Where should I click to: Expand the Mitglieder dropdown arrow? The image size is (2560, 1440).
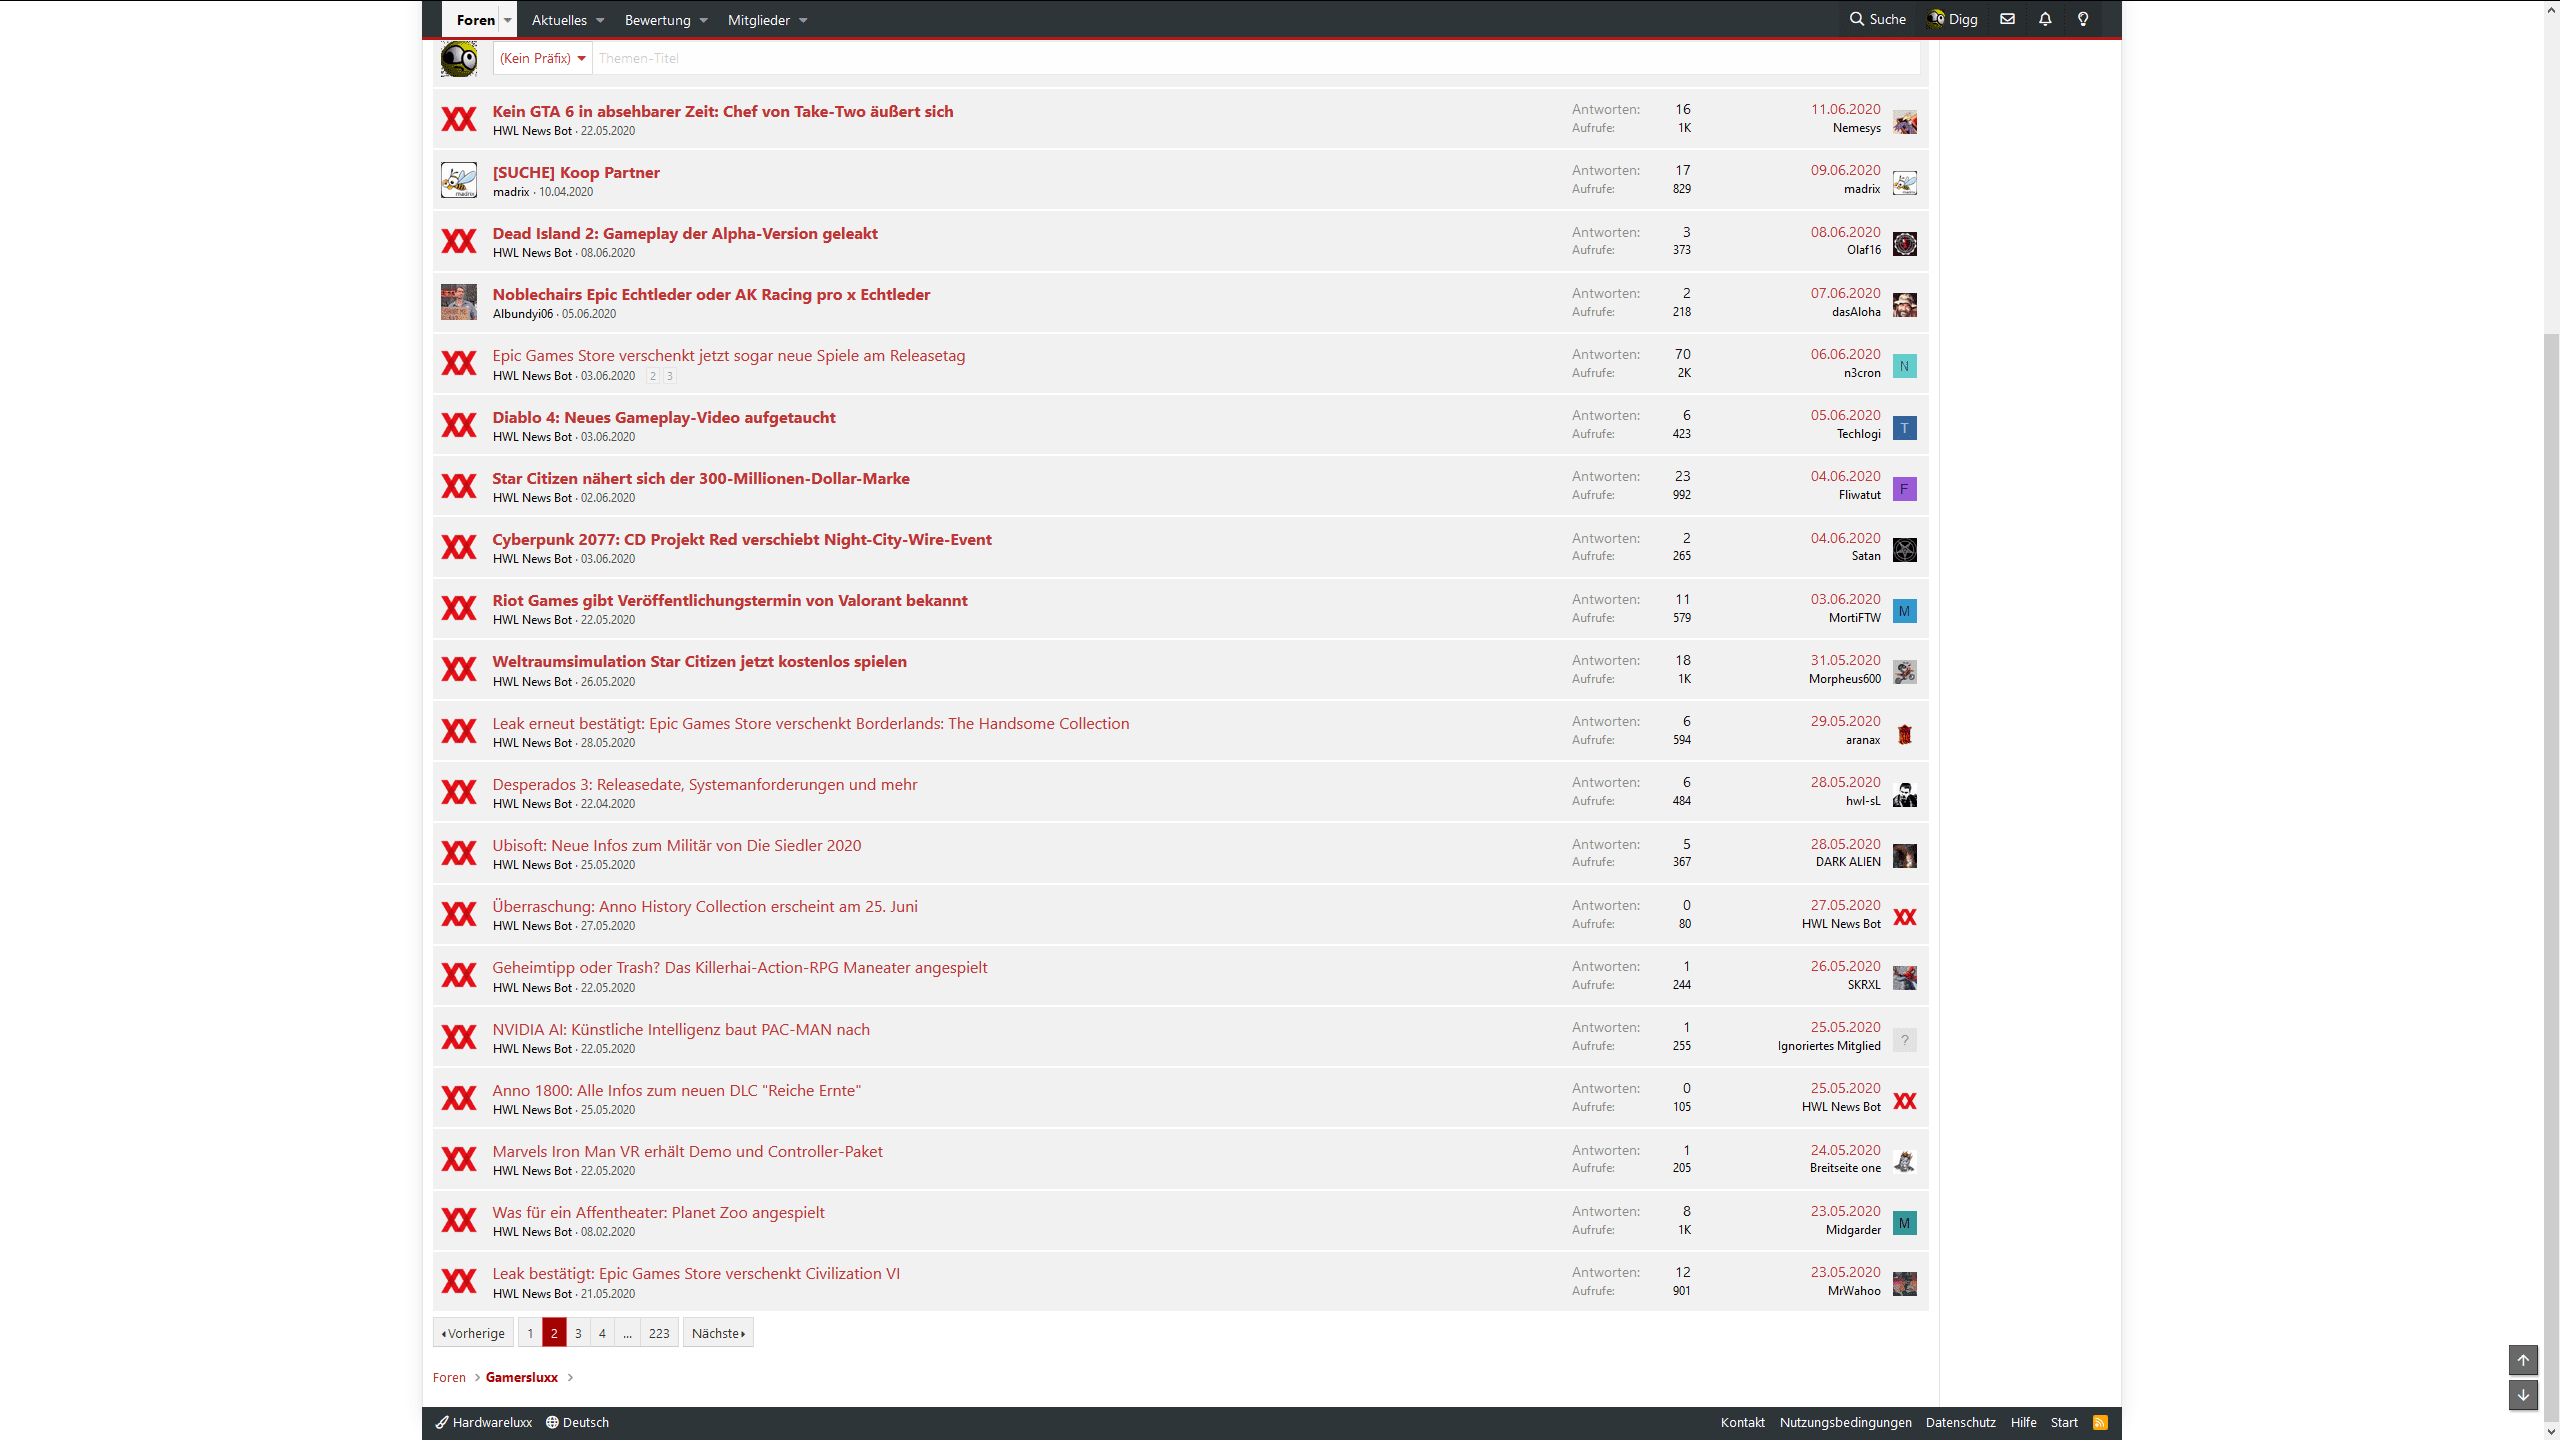(x=803, y=20)
